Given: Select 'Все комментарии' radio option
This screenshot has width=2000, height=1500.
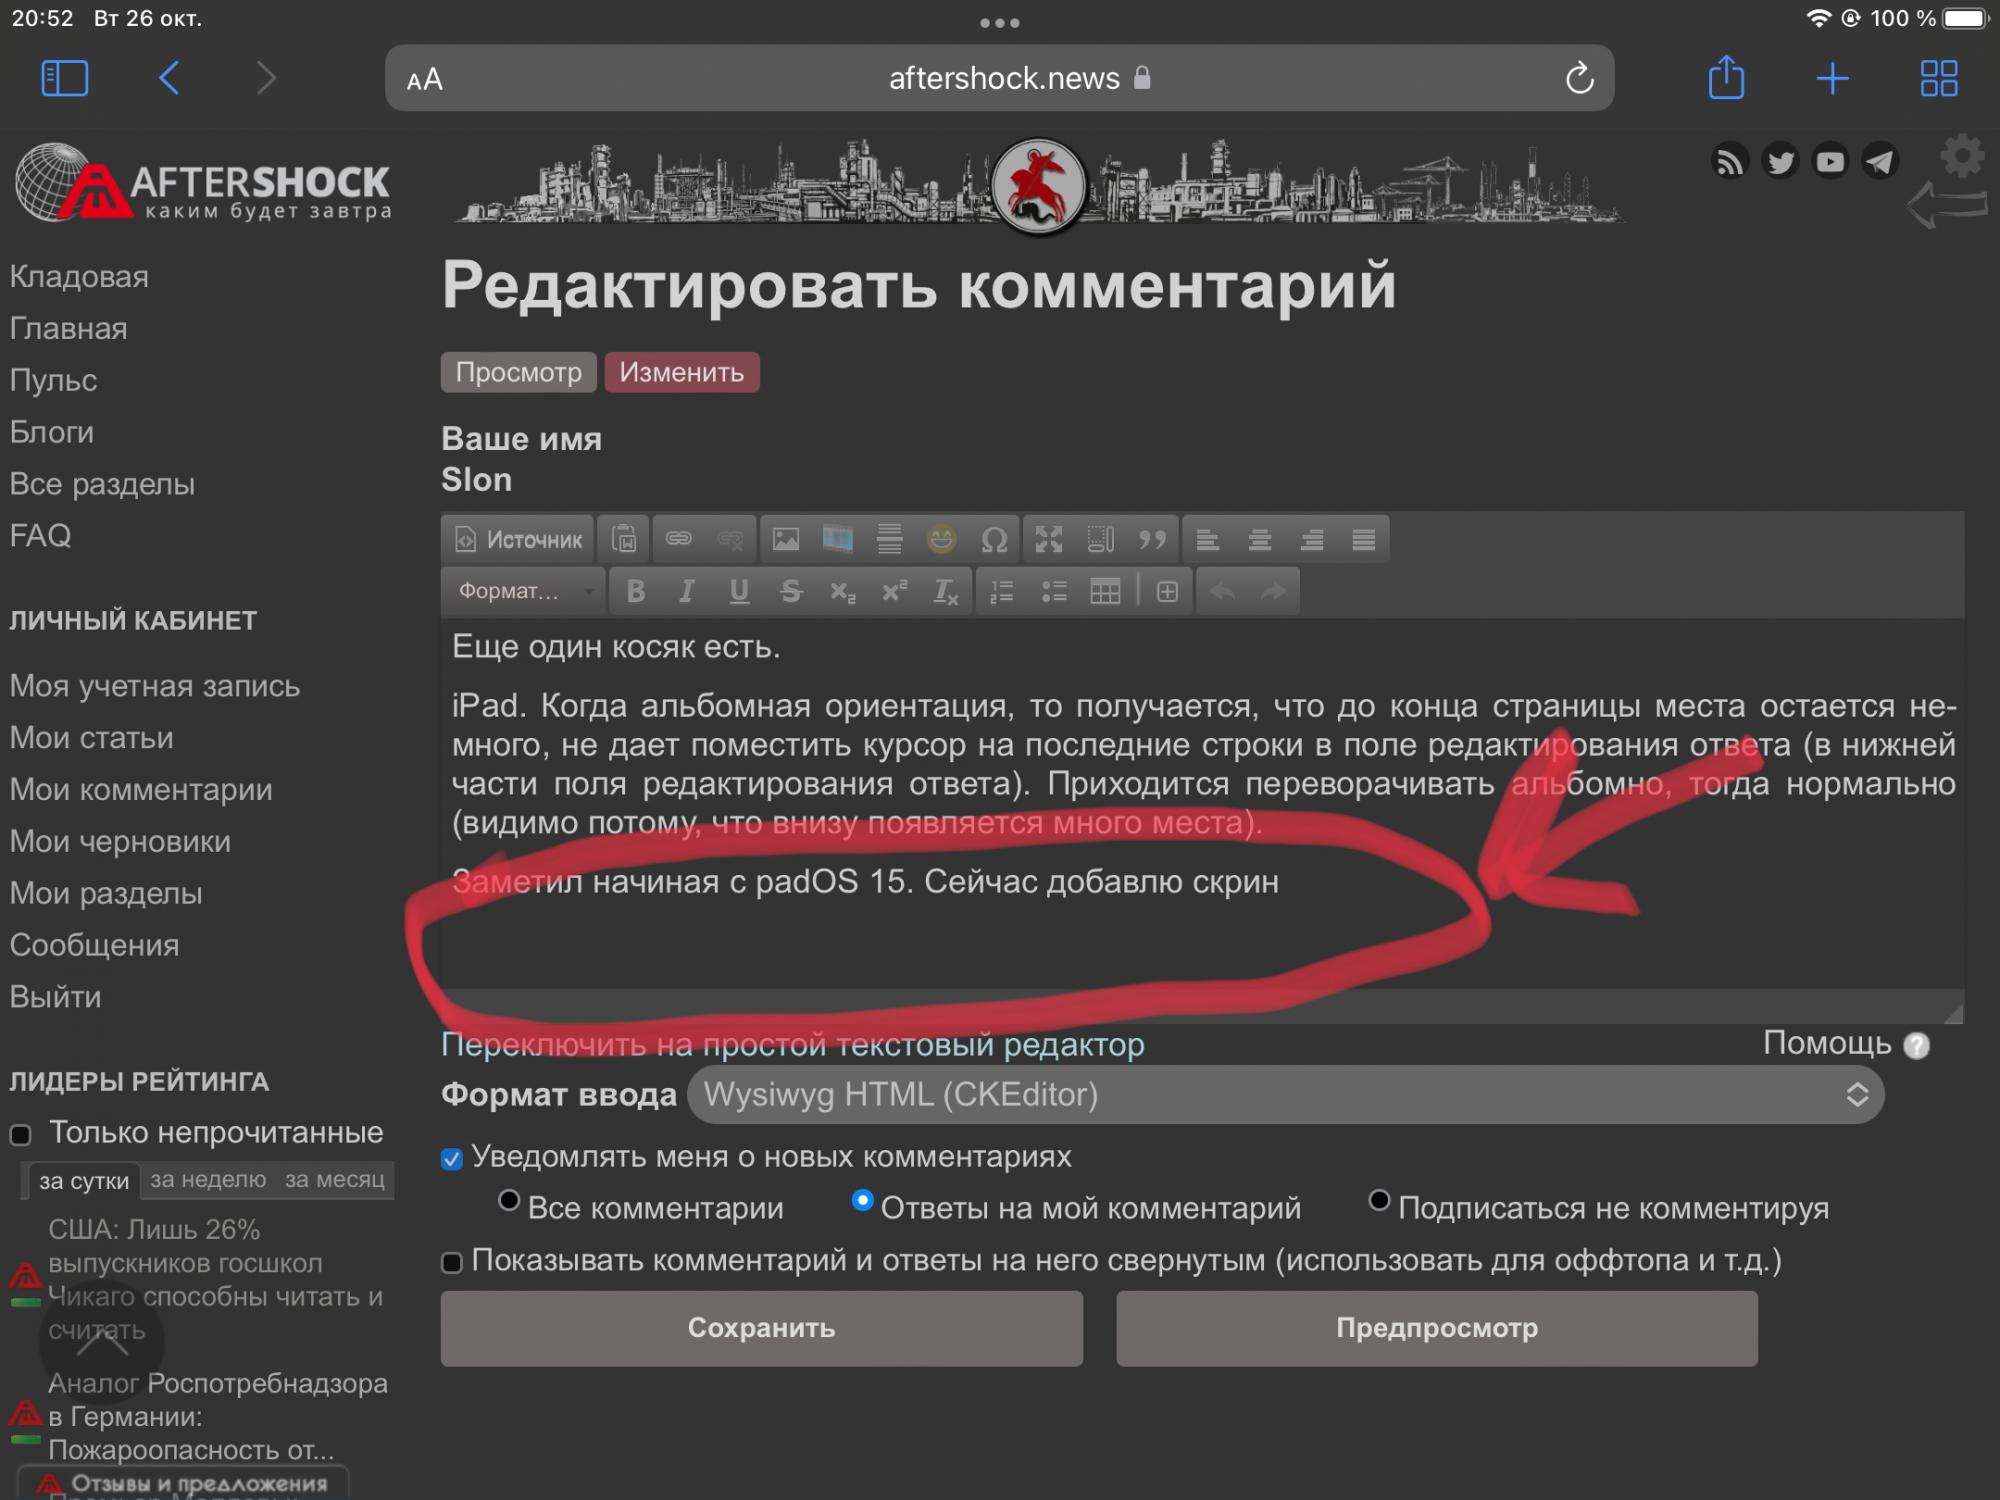Looking at the screenshot, I should pos(509,1201).
